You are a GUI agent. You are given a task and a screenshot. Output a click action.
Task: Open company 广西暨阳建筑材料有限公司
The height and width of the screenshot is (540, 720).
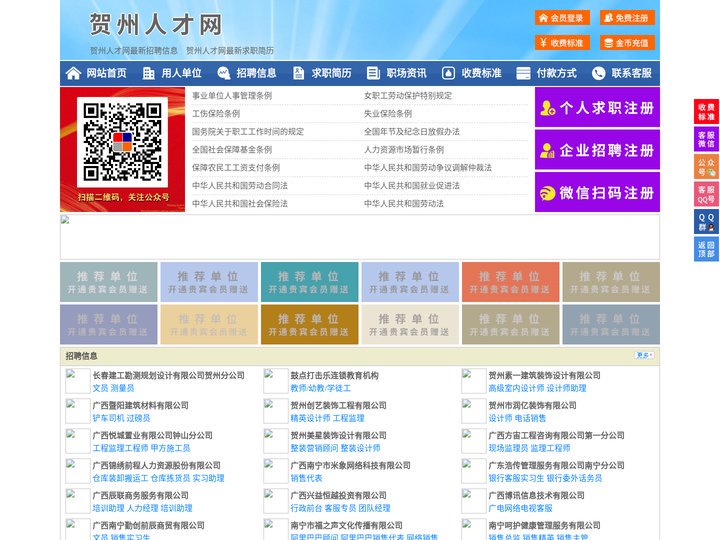click(141, 405)
